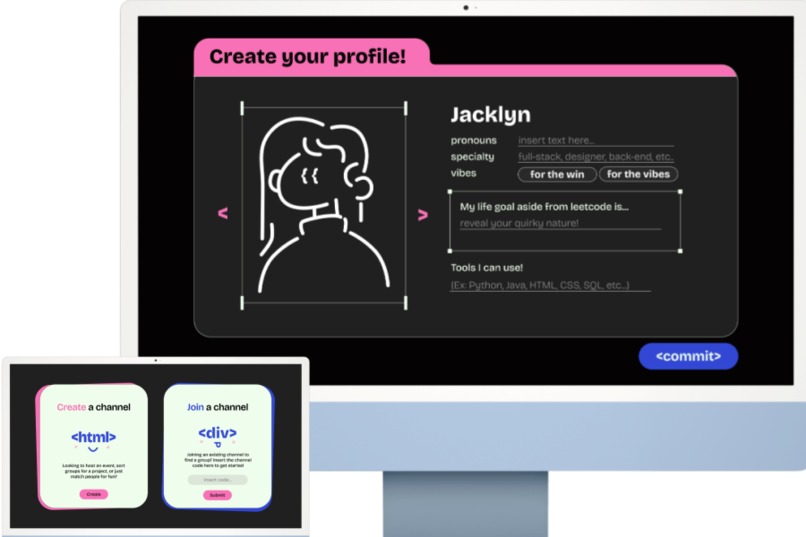
Task: Click the <div> face logo
Action: 217,436
